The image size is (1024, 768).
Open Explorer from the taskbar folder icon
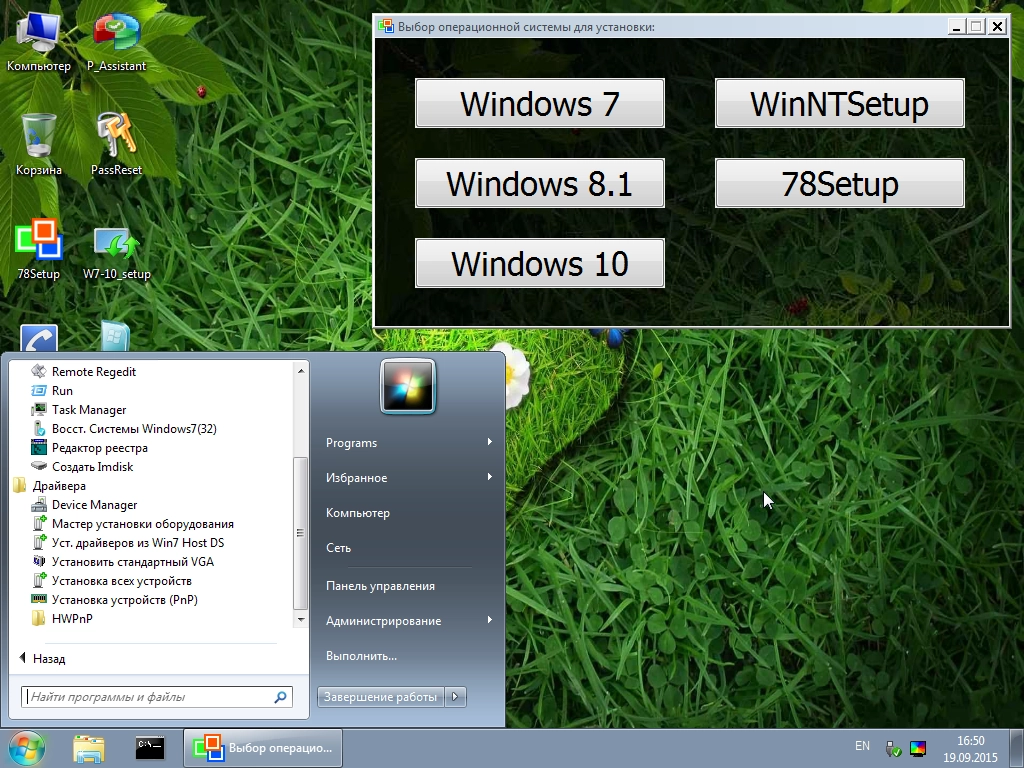(x=89, y=748)
